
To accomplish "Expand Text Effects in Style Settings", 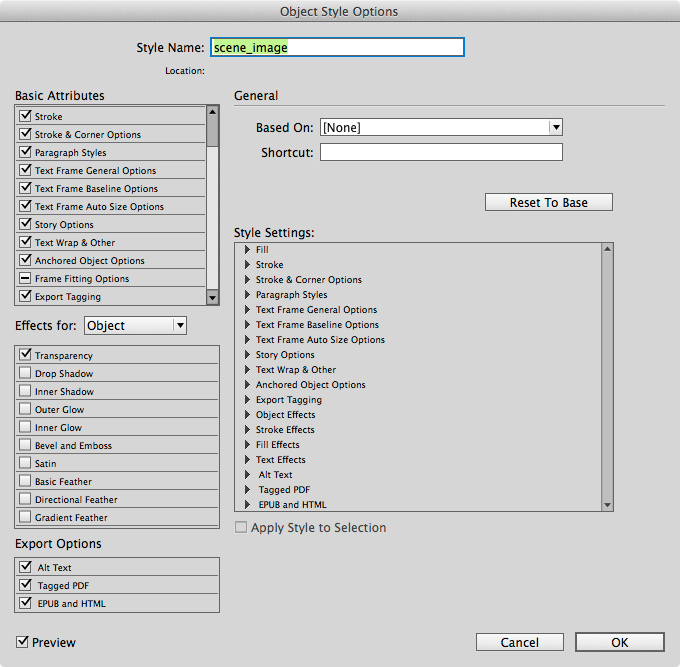I will [247, 460].
